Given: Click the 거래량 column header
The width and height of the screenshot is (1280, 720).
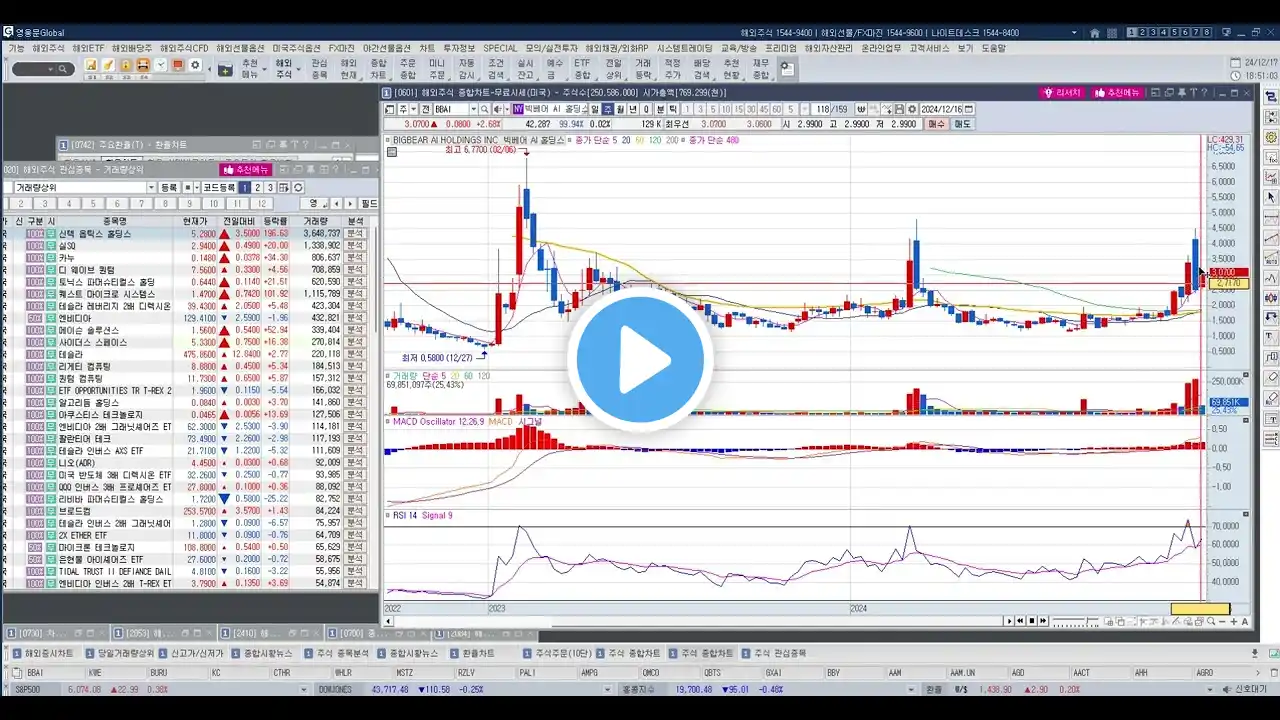Looking at the screenshot, I should pyautogui.click(x=316, y=221).
